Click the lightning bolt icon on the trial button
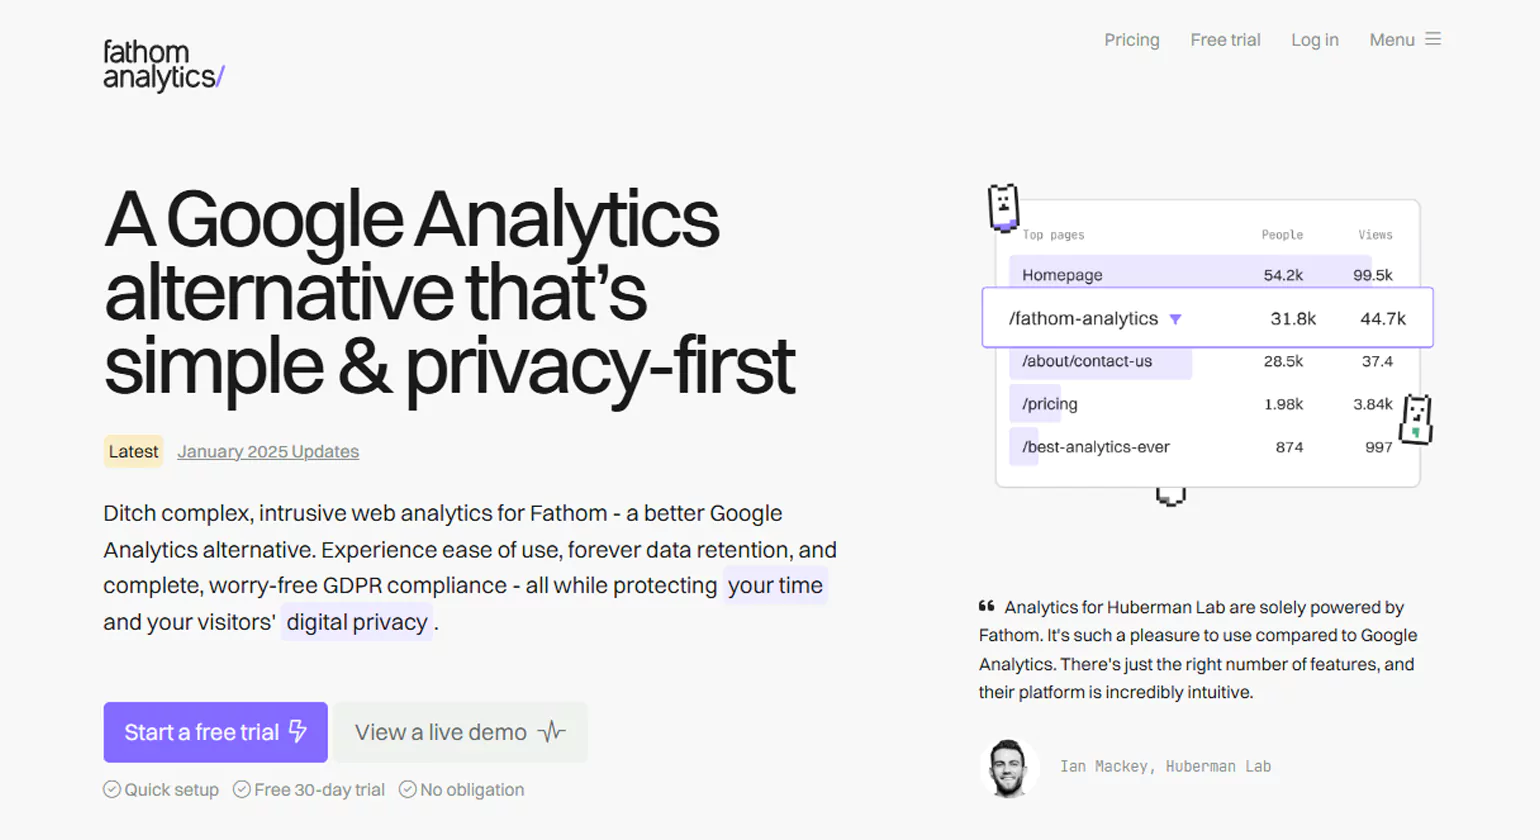 (x=298, y=731)
